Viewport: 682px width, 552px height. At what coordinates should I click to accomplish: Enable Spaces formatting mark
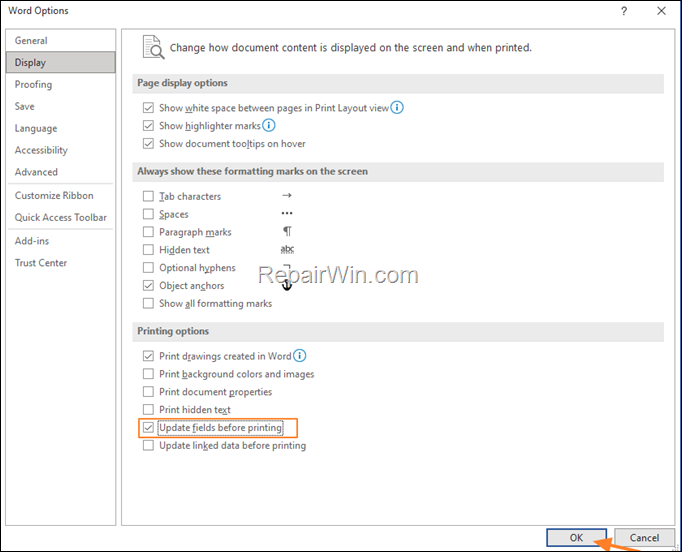tap(148, 214)
